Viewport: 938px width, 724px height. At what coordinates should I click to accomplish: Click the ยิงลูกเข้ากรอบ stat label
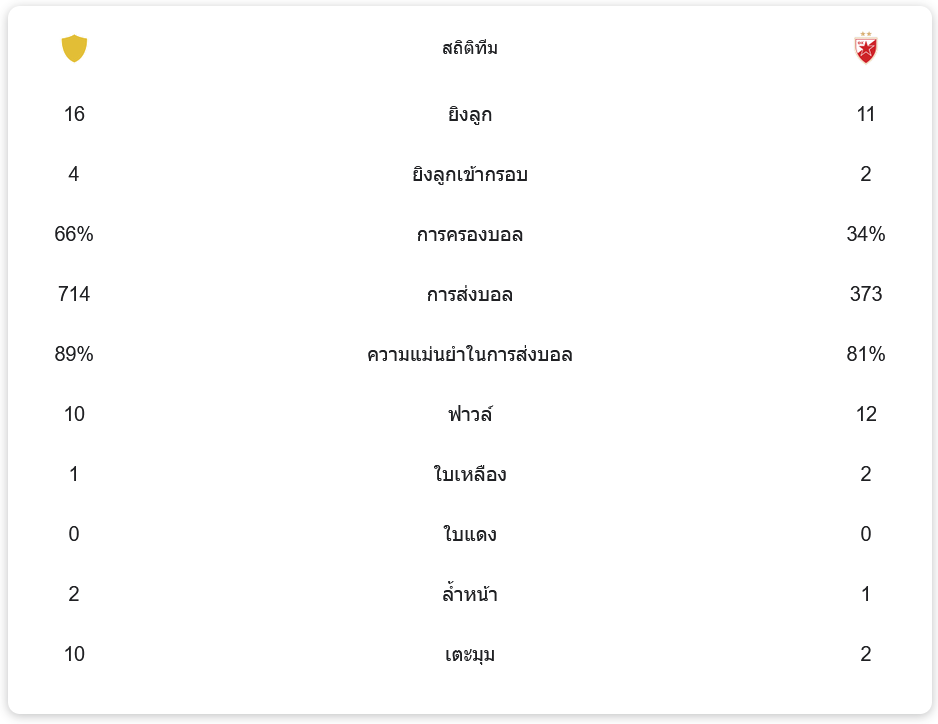click(470, 175)
